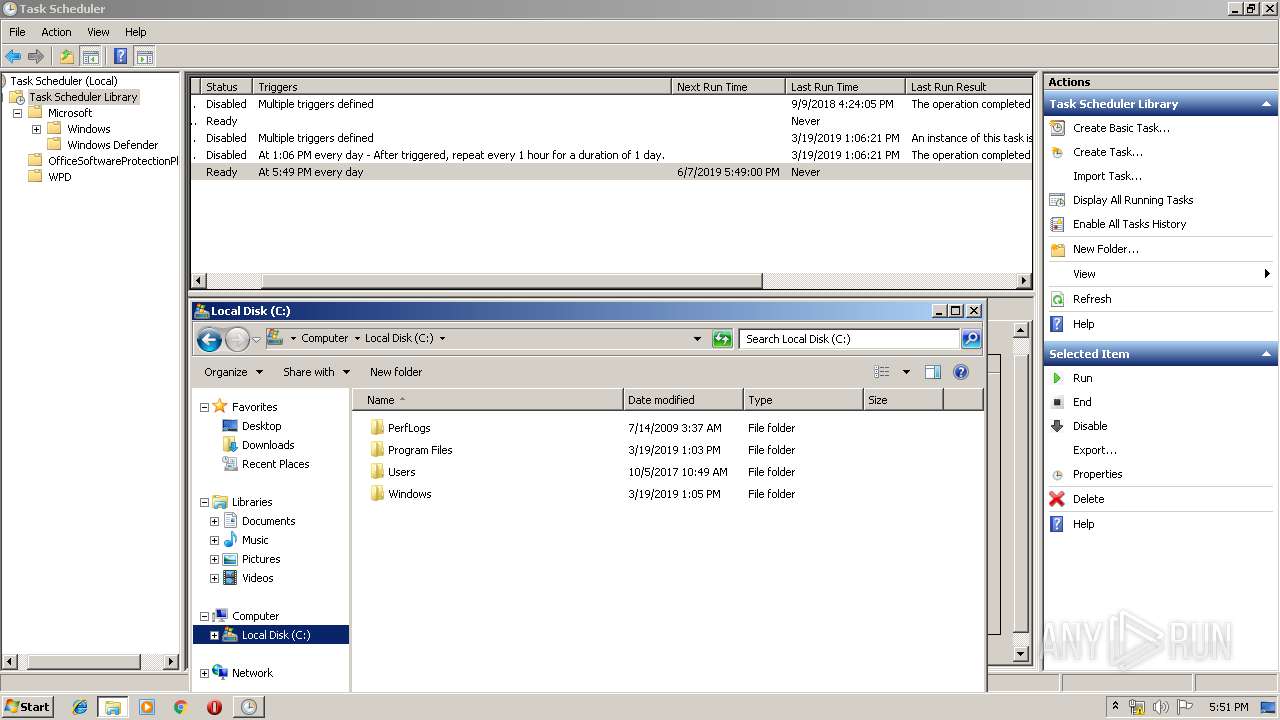Open address bar history dropdown

[697, 339]
